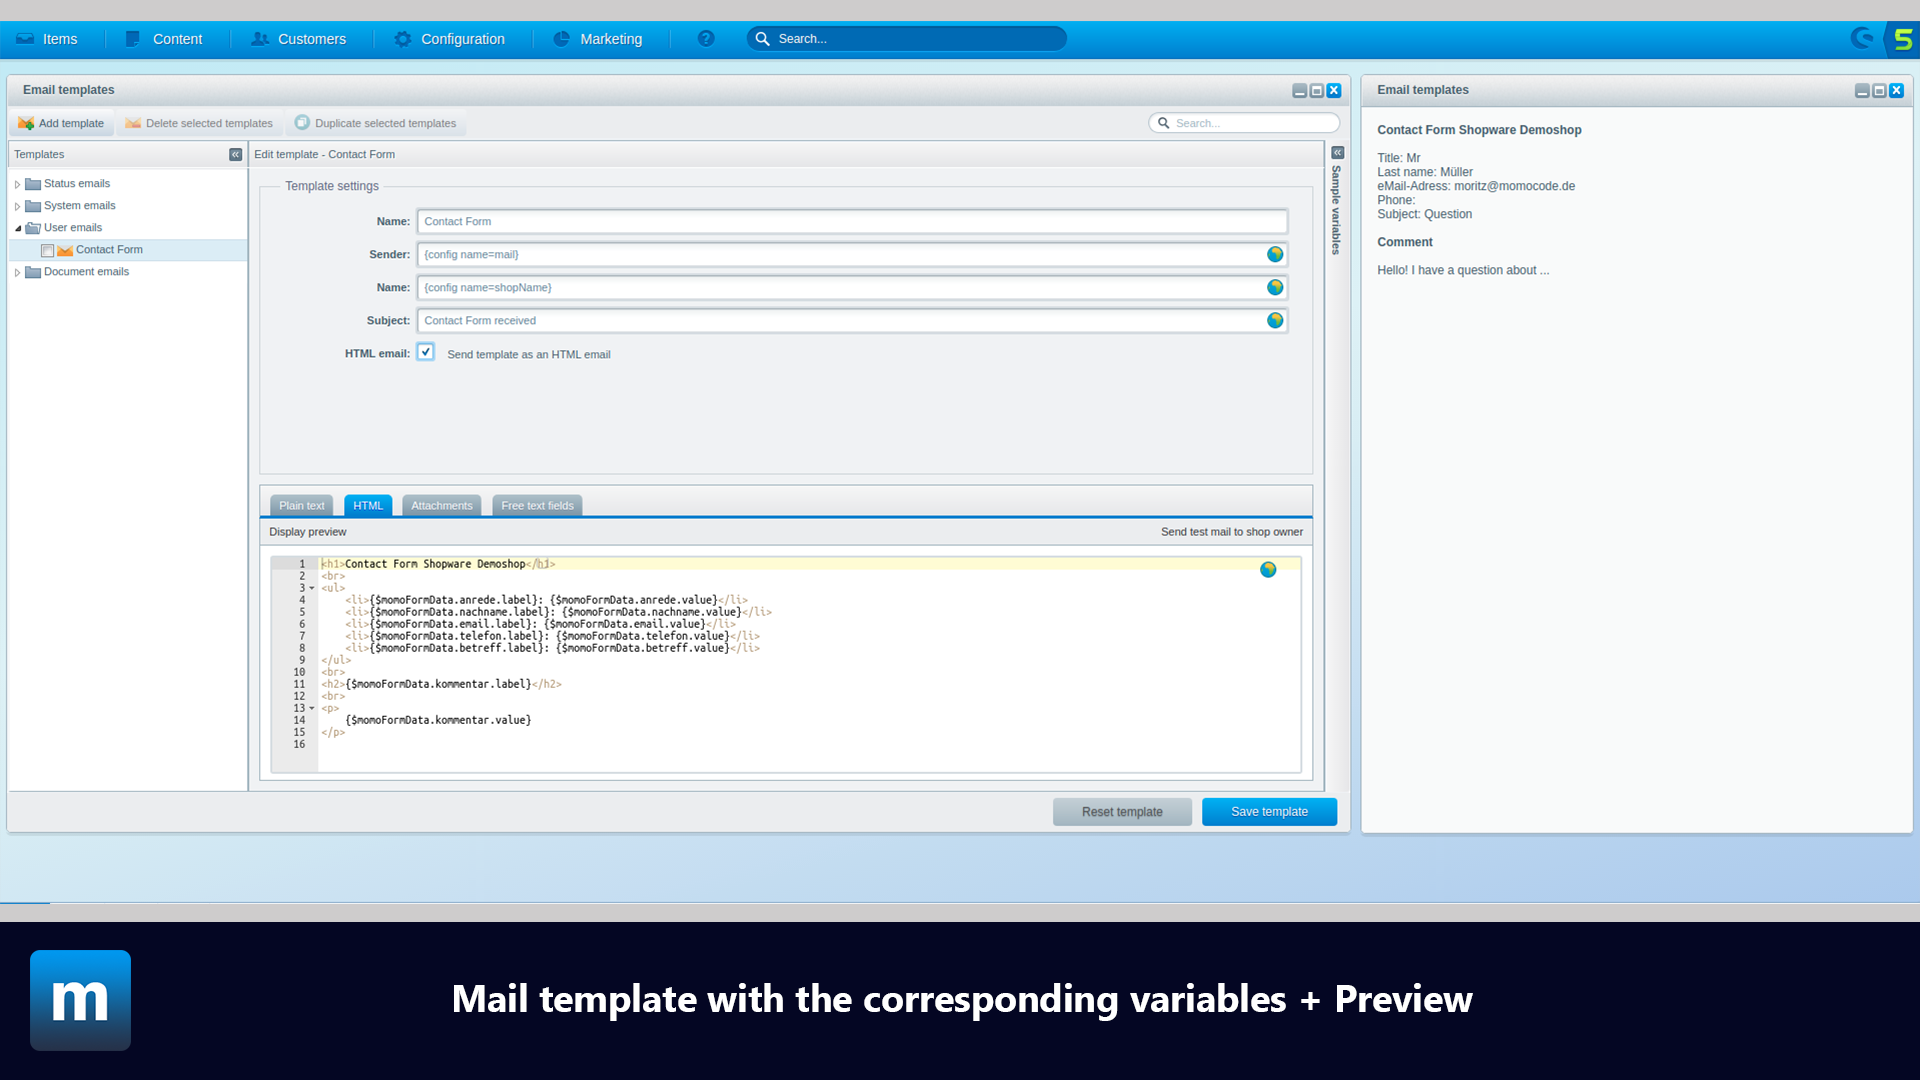
Task: Switch to the Free text fields tab
Action: (537, 506)
